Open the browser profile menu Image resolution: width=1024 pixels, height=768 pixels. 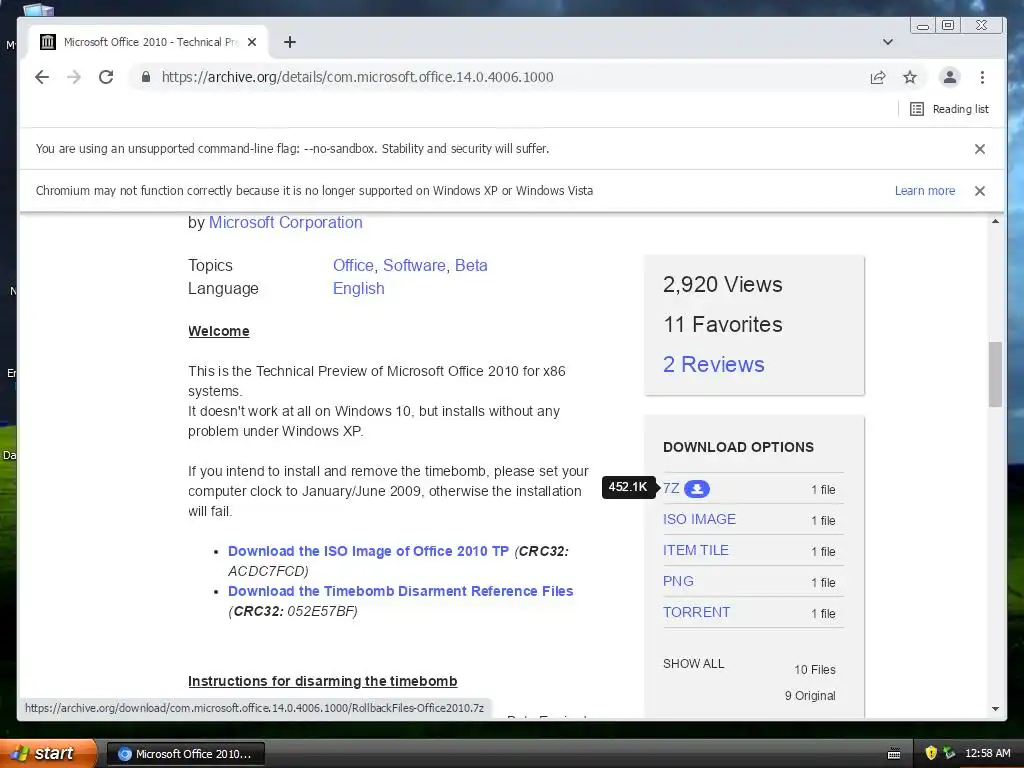950,77
